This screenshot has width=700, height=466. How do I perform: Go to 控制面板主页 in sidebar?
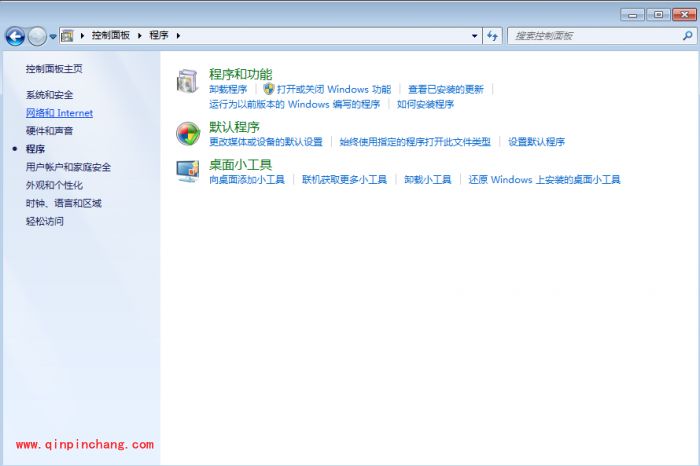54,69
